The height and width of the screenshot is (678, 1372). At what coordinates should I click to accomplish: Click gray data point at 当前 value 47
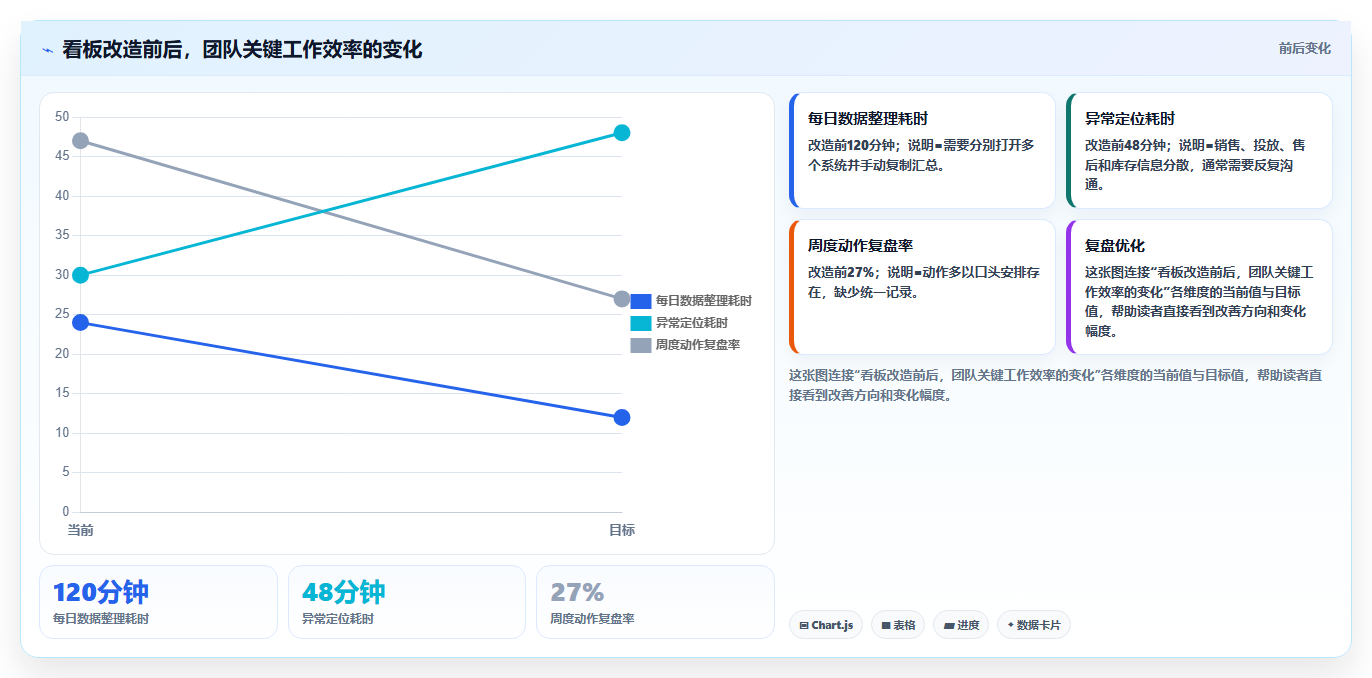click(x=80, y=141)
